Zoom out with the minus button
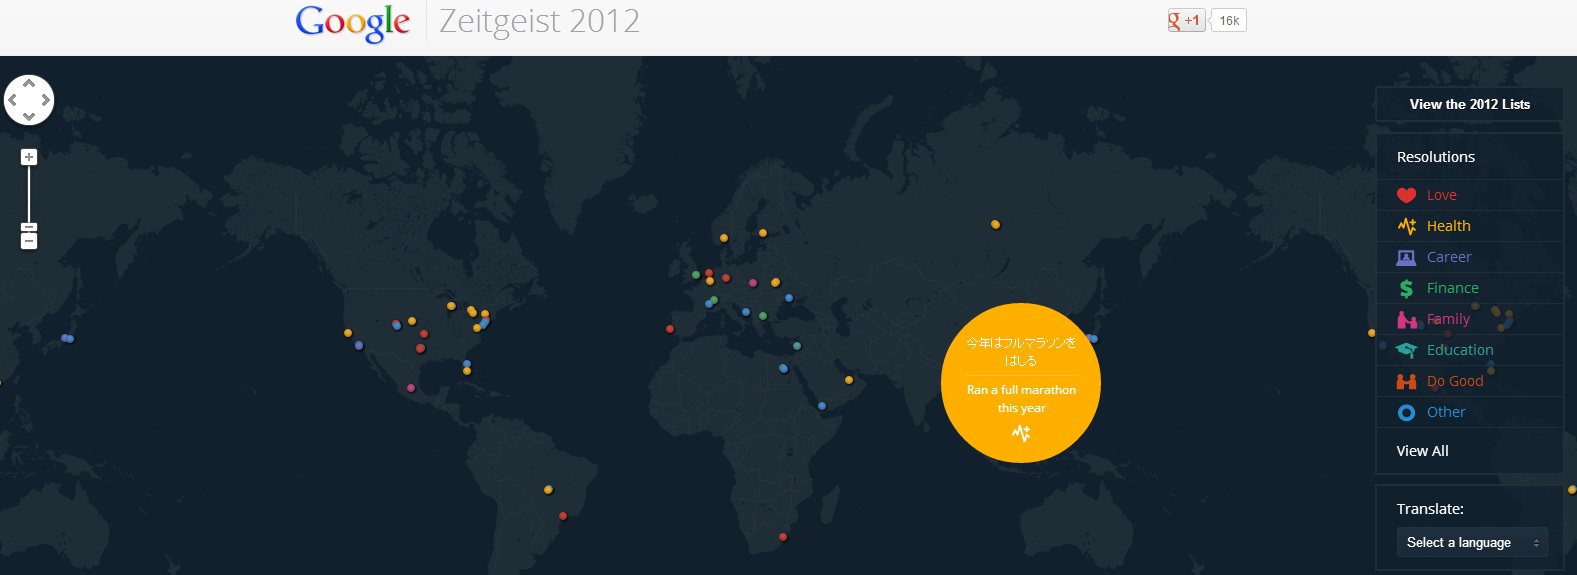 (29, 240)
